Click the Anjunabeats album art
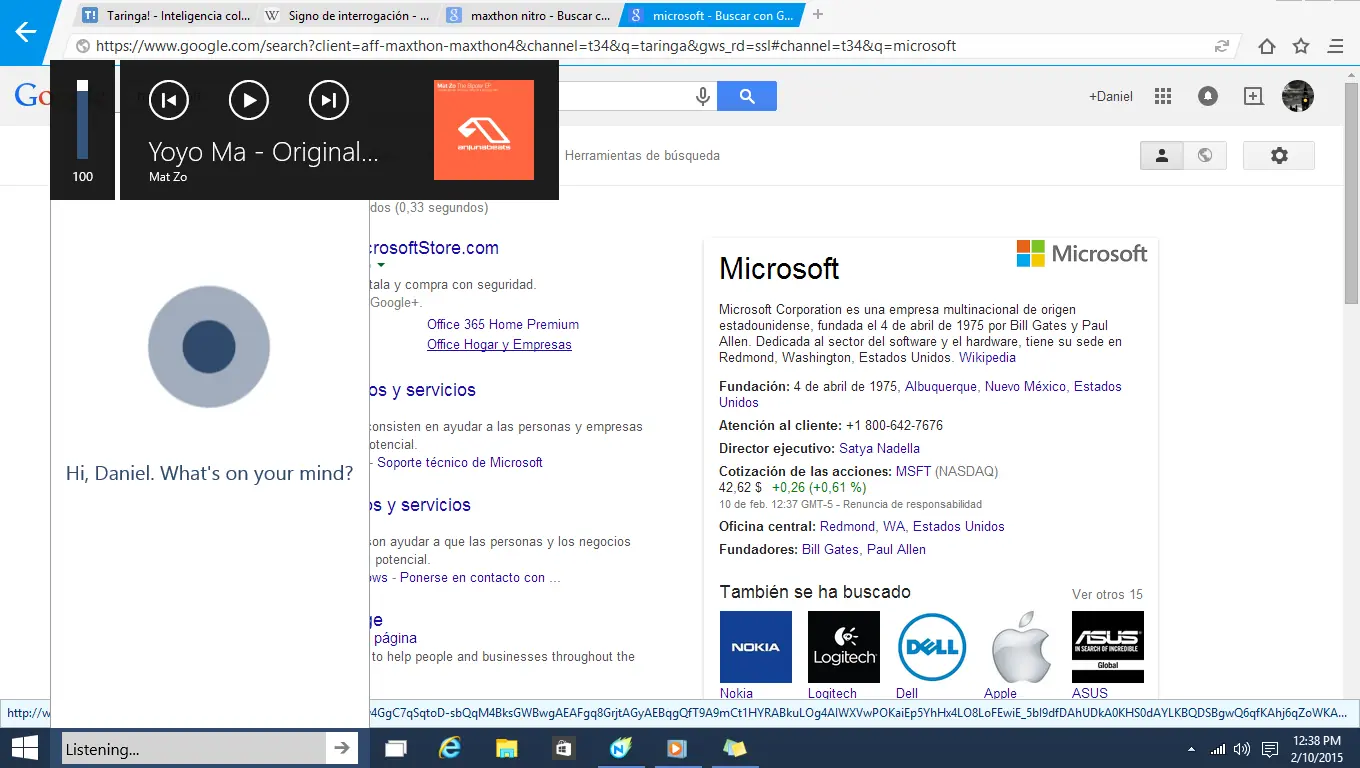Viewport: 1360px width, 768px height. pyautogui.click(x=484, y=130)
